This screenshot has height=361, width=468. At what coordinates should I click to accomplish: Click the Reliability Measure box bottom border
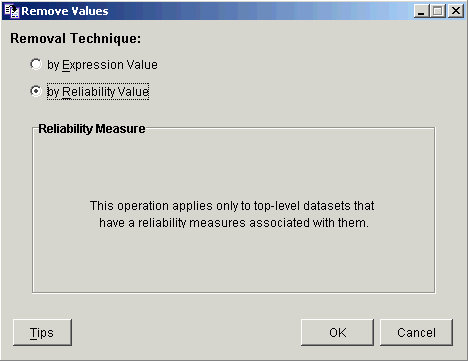click(x=233, y=292)
